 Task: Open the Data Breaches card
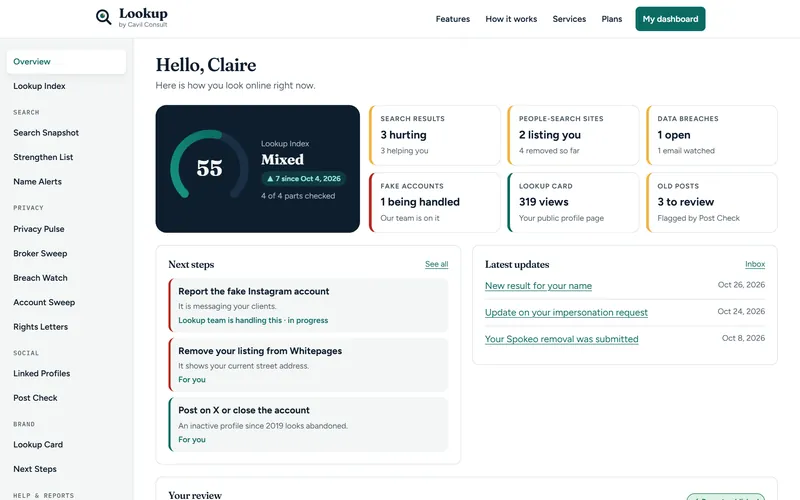click(x=712, y=135)
